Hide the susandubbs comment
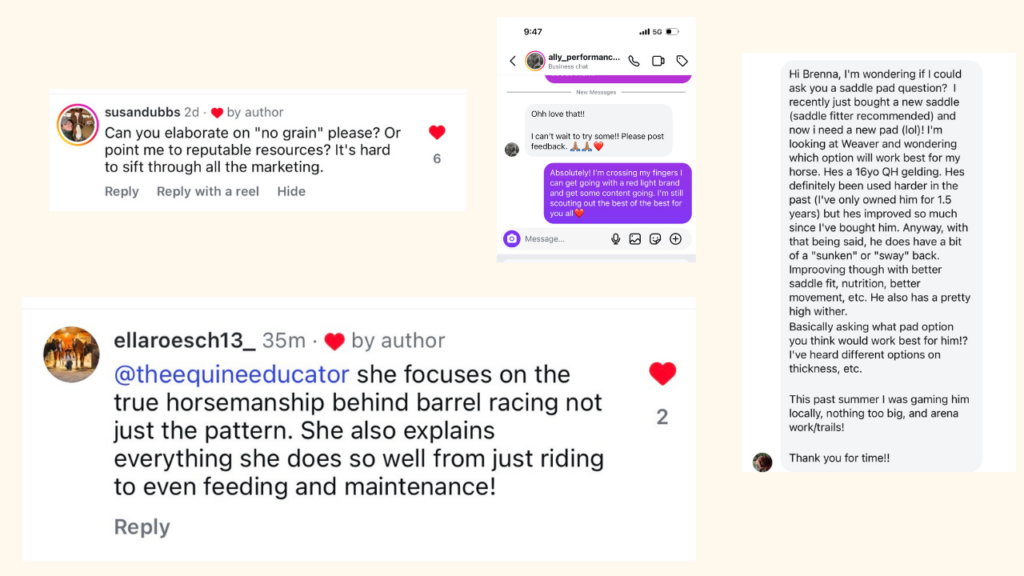This screenshot has width=1024, height=576. point(291,192)
